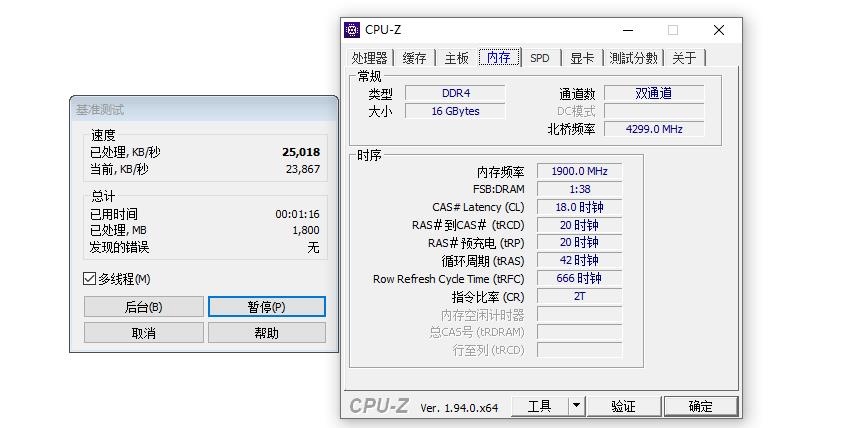The image size is (849, 428).
Task: Click the Ver. 1.94.0.x64 version text
Action: [x=459, y=408]
